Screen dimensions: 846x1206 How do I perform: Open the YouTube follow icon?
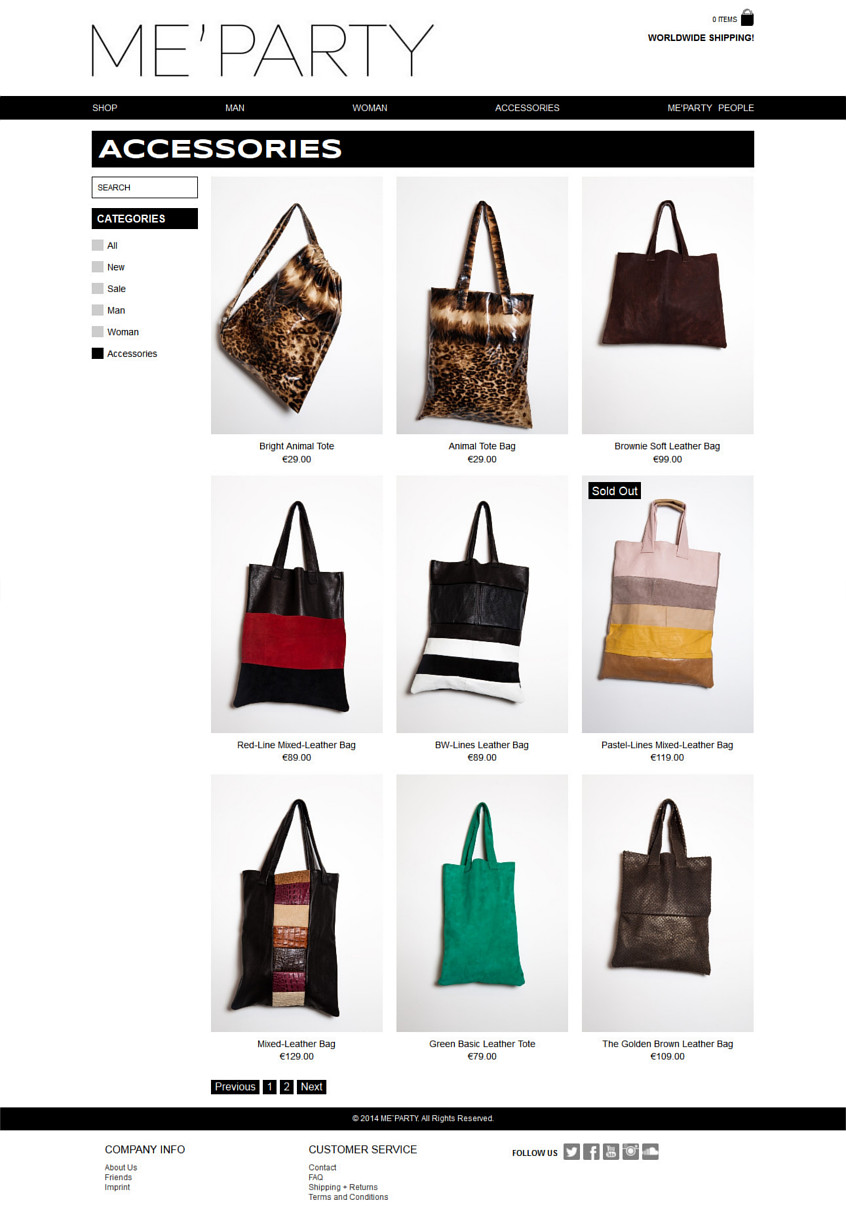pos(611,1152)
